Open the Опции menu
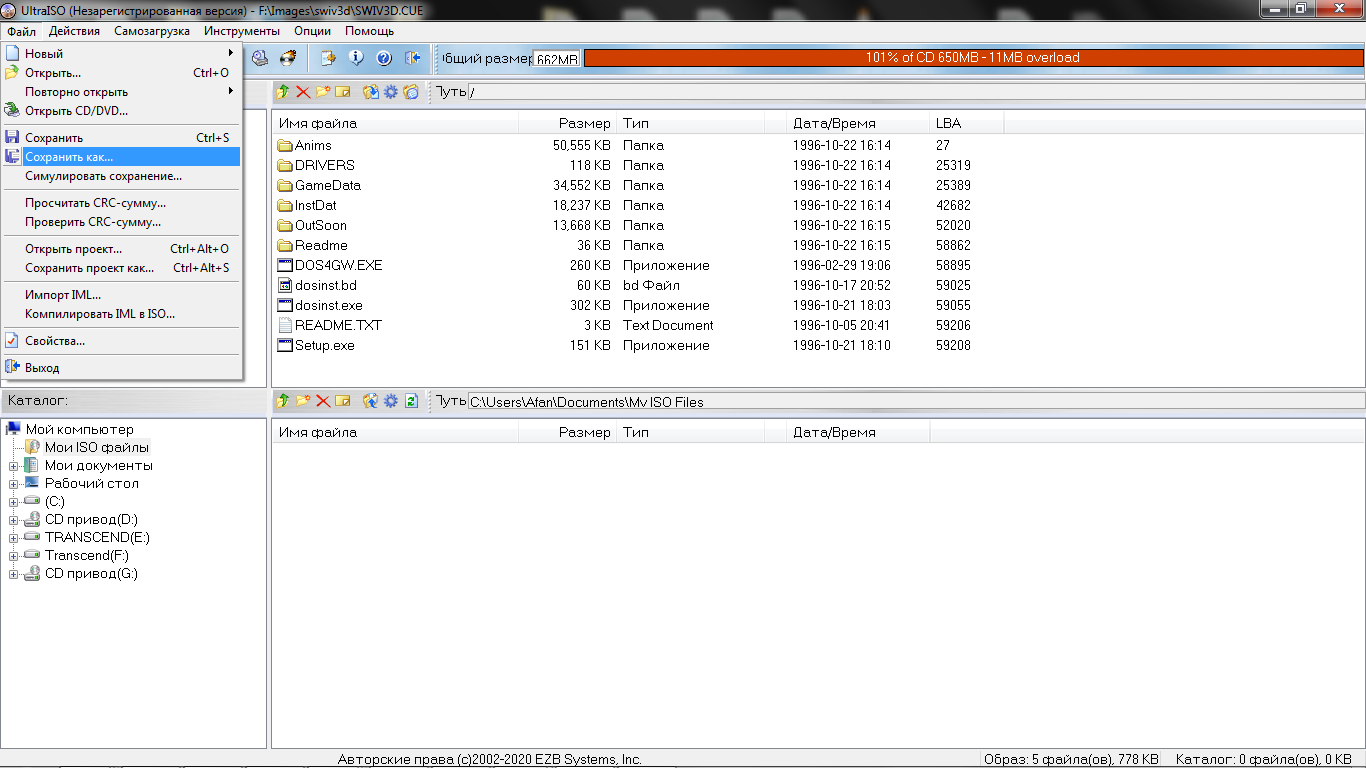 point(313,31)
